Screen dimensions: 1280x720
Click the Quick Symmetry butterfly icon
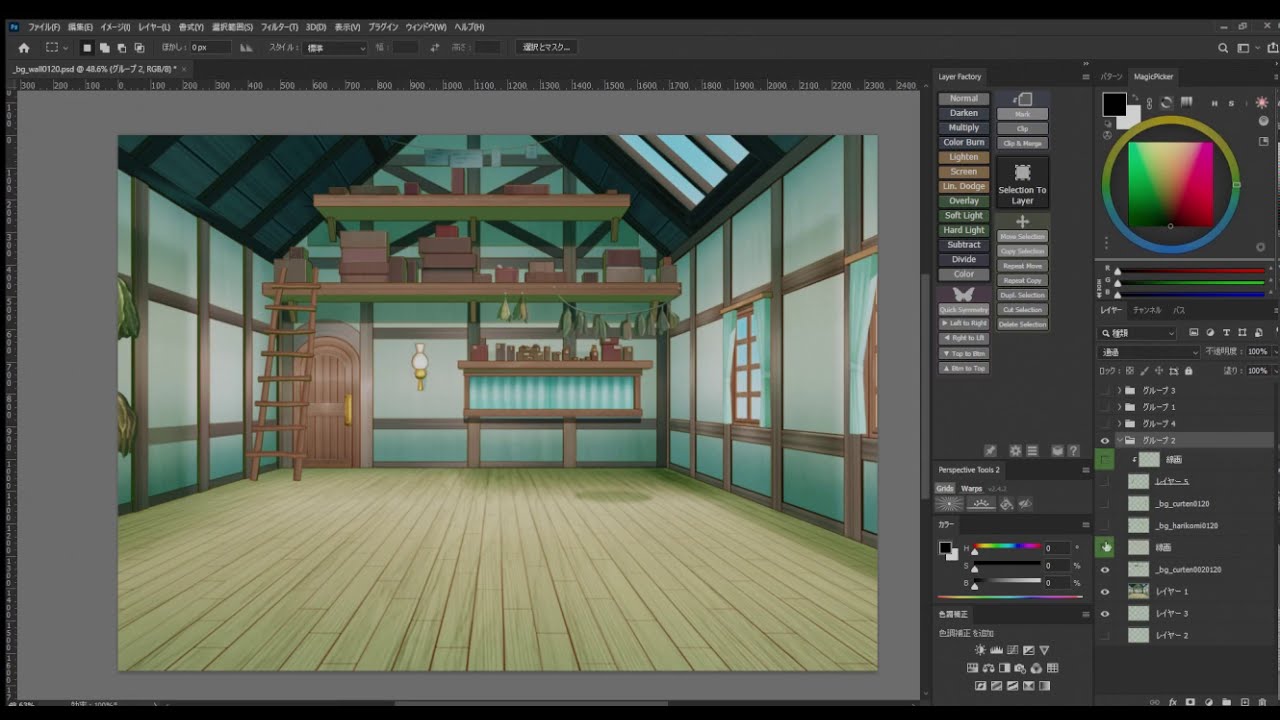coord(964,294)
